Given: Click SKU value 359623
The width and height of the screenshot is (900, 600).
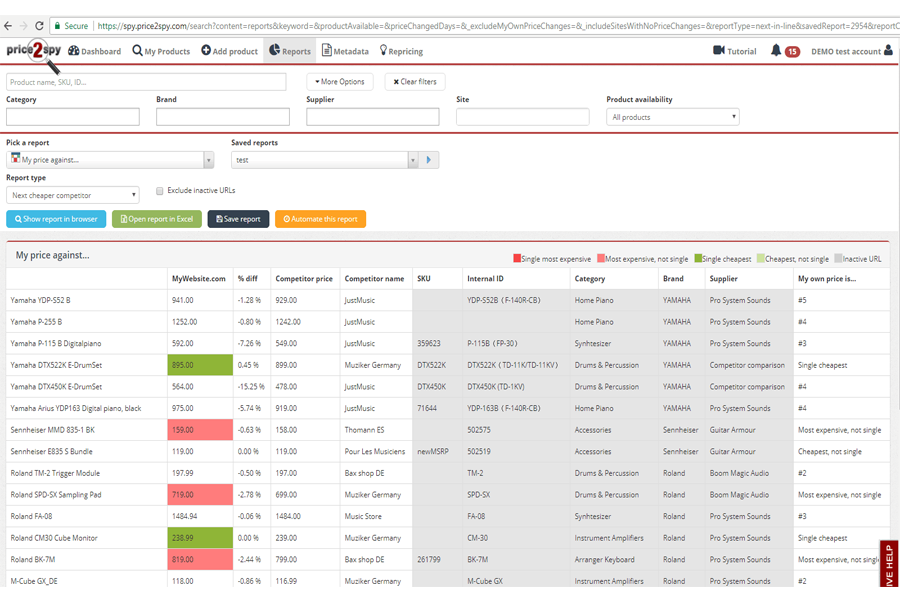Looking at the screenshot, I should pos(429,343).
